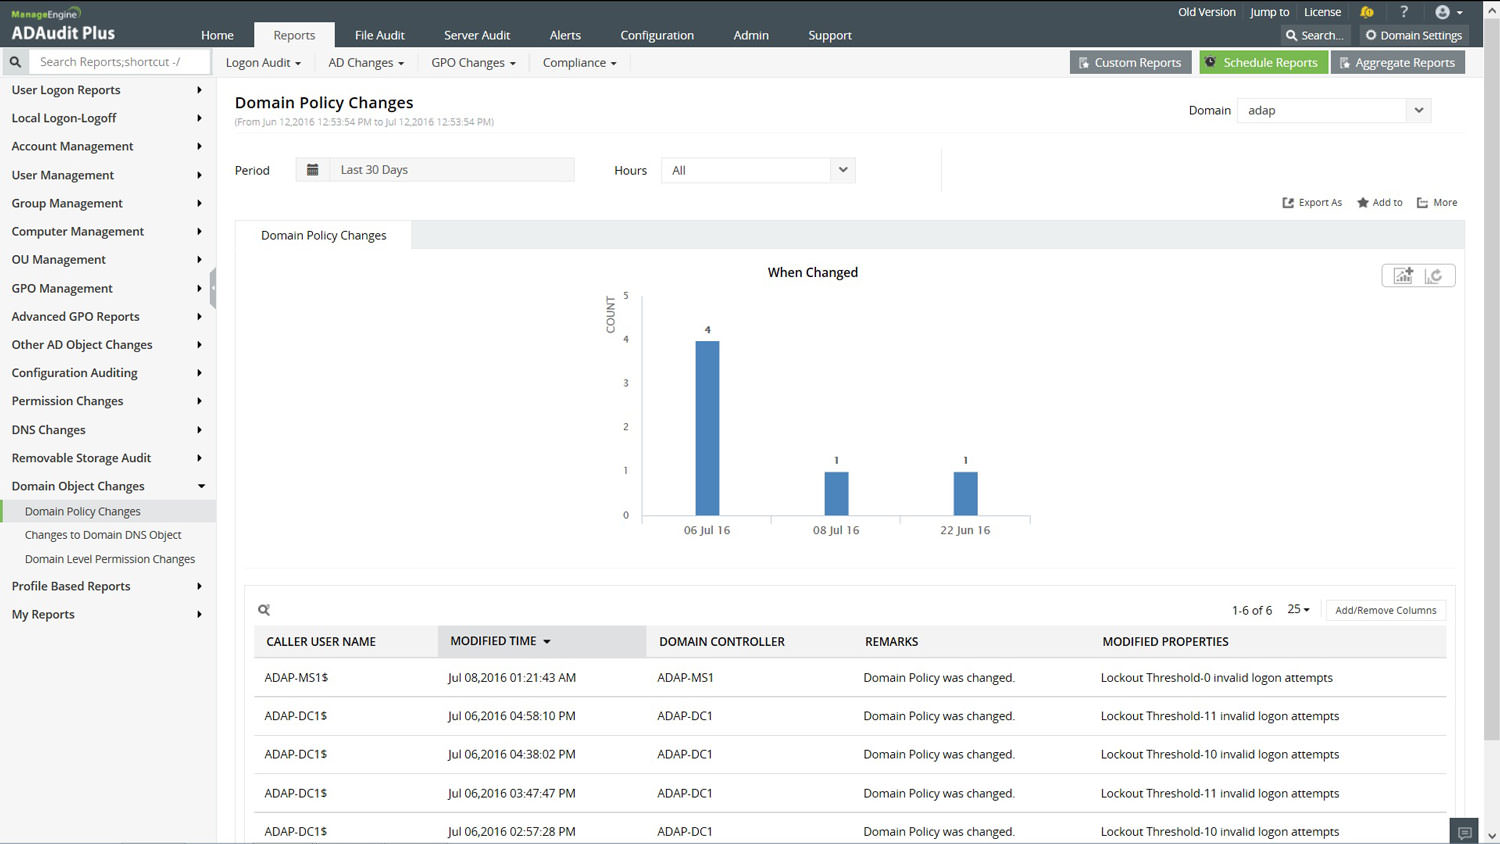The width and height of the screenshot is (1500, 844).
Task: Click the user account avatar icon
Action: (1442, 12)
